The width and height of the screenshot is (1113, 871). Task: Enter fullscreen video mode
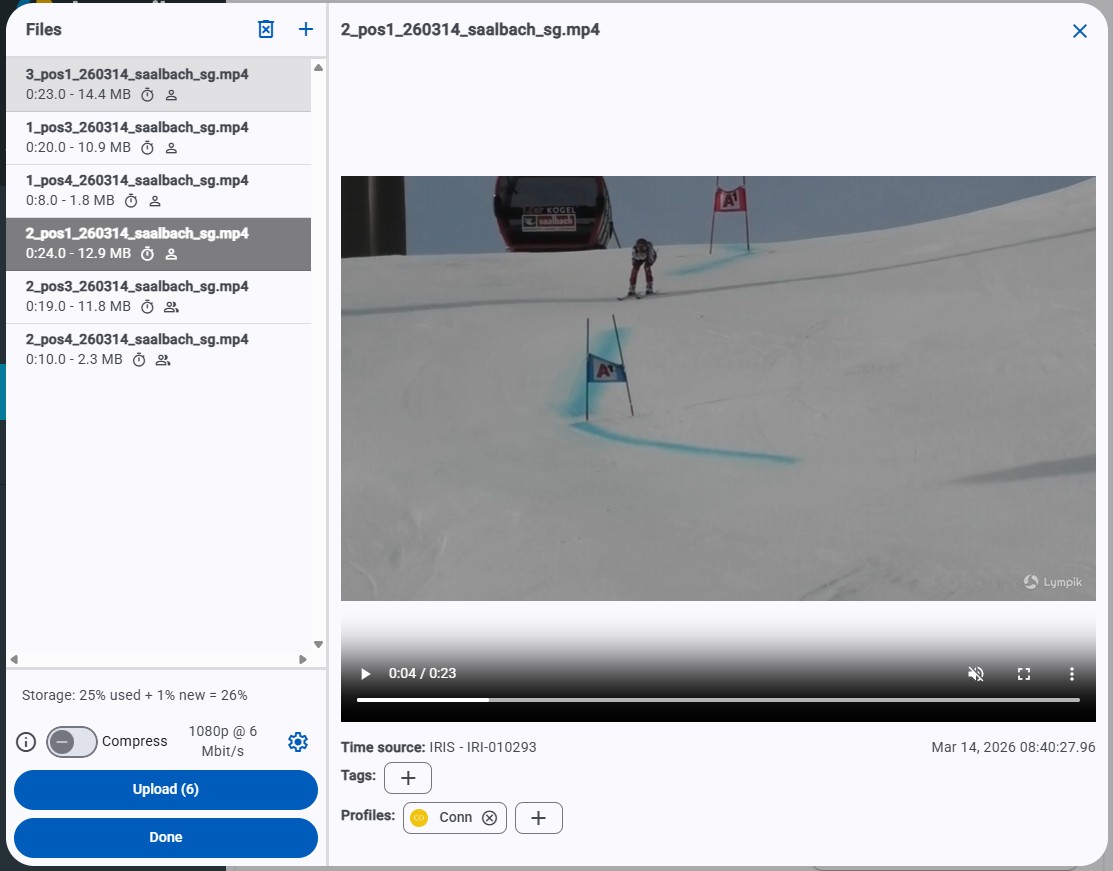[x=1024, y=674]
